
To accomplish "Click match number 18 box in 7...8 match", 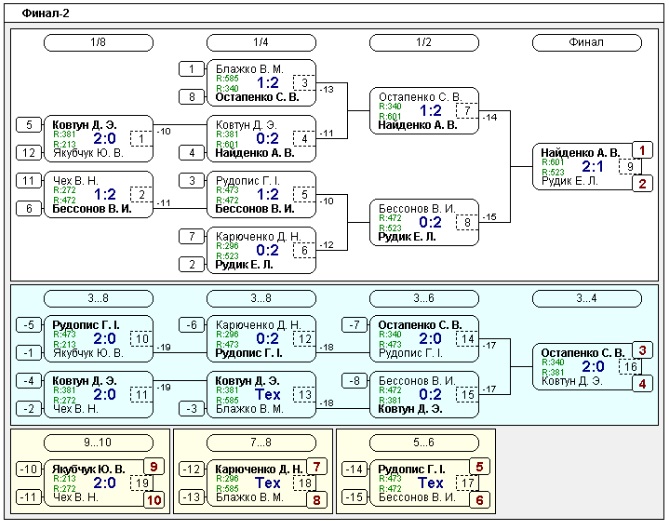I will coord(304,483).
